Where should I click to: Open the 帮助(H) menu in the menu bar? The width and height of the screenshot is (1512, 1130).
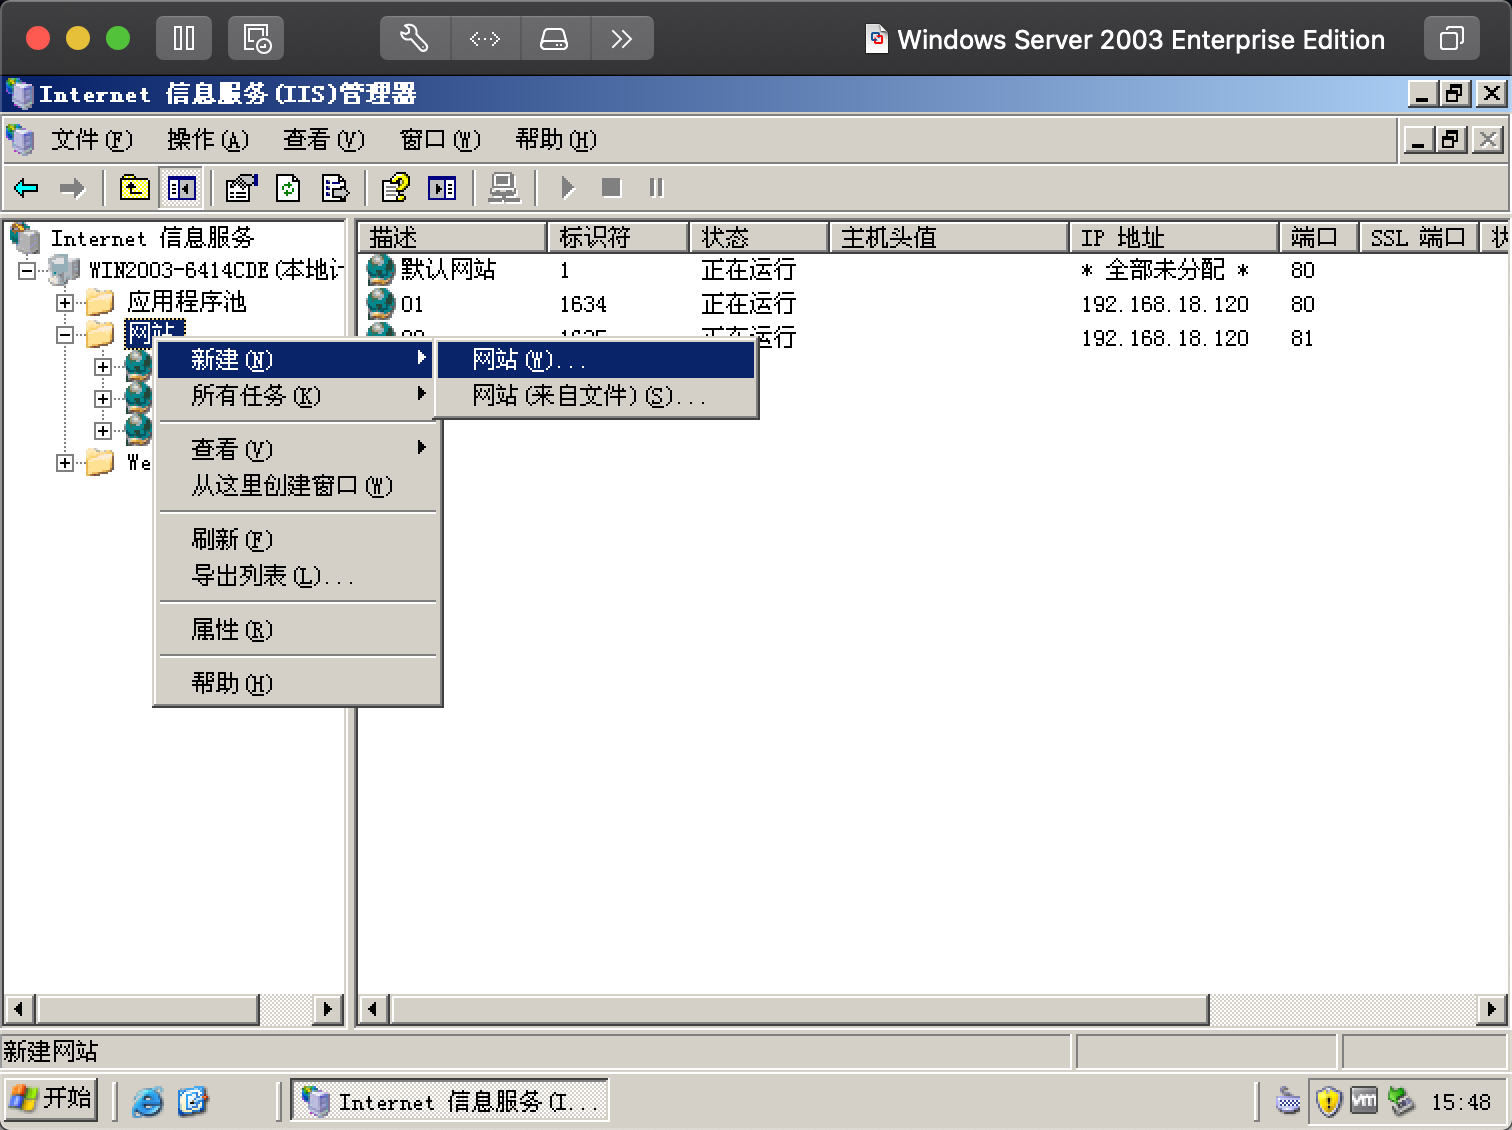pyautogui.click(x=555, y=139)
